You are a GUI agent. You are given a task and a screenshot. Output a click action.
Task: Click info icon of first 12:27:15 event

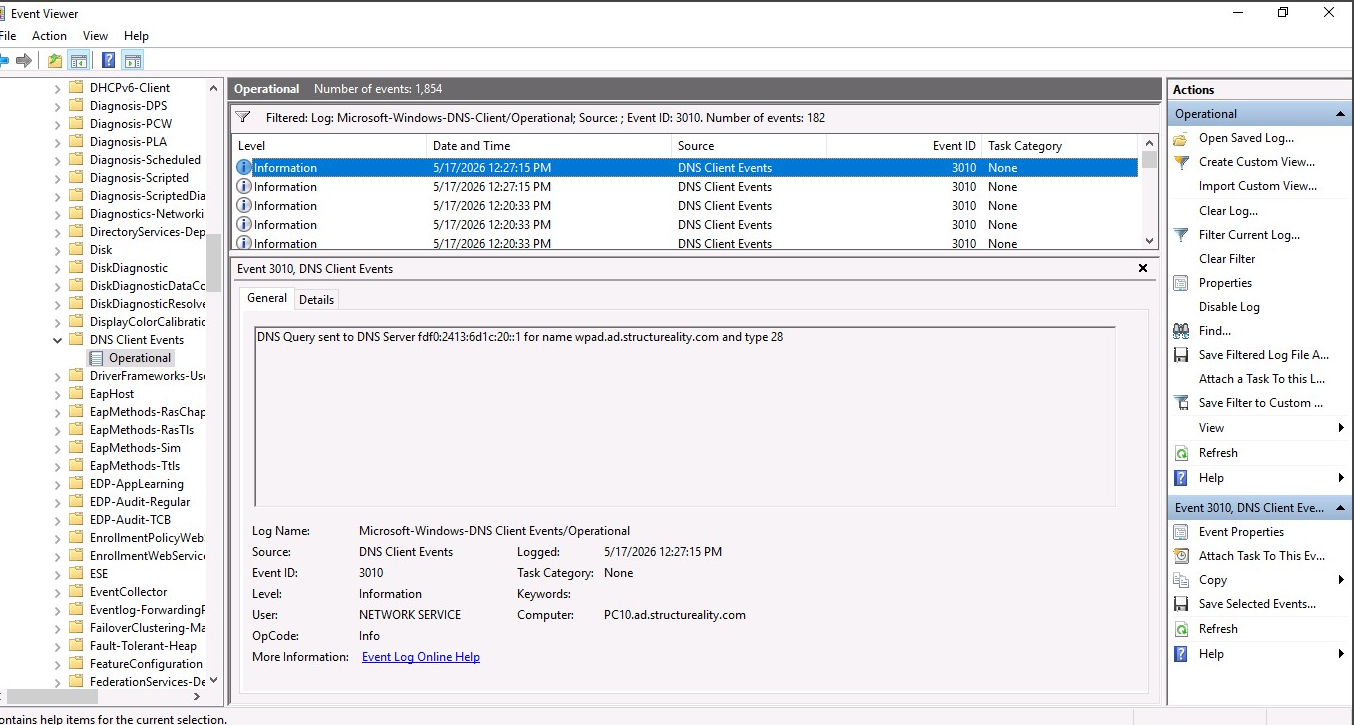(244, 168)
